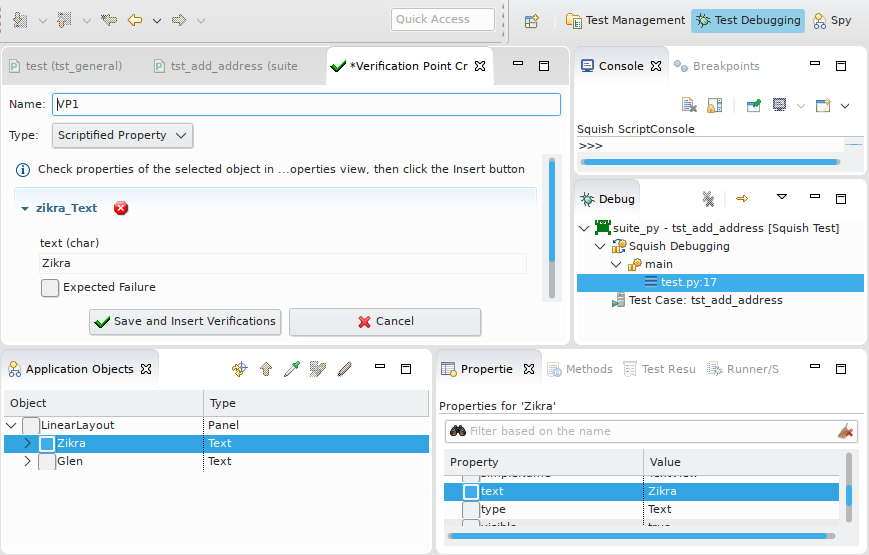The image size is (869, 555).
Task: Click the pencil icon in Application Objects
Action: coord(344,369)
